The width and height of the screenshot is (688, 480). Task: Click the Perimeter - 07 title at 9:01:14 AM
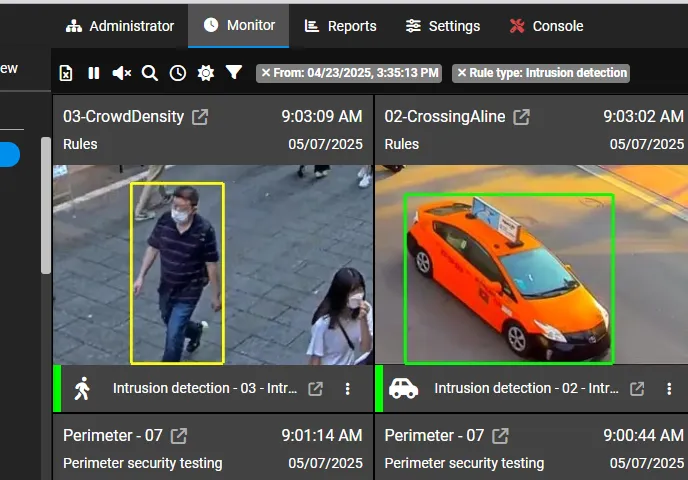[x=113, y=436]
